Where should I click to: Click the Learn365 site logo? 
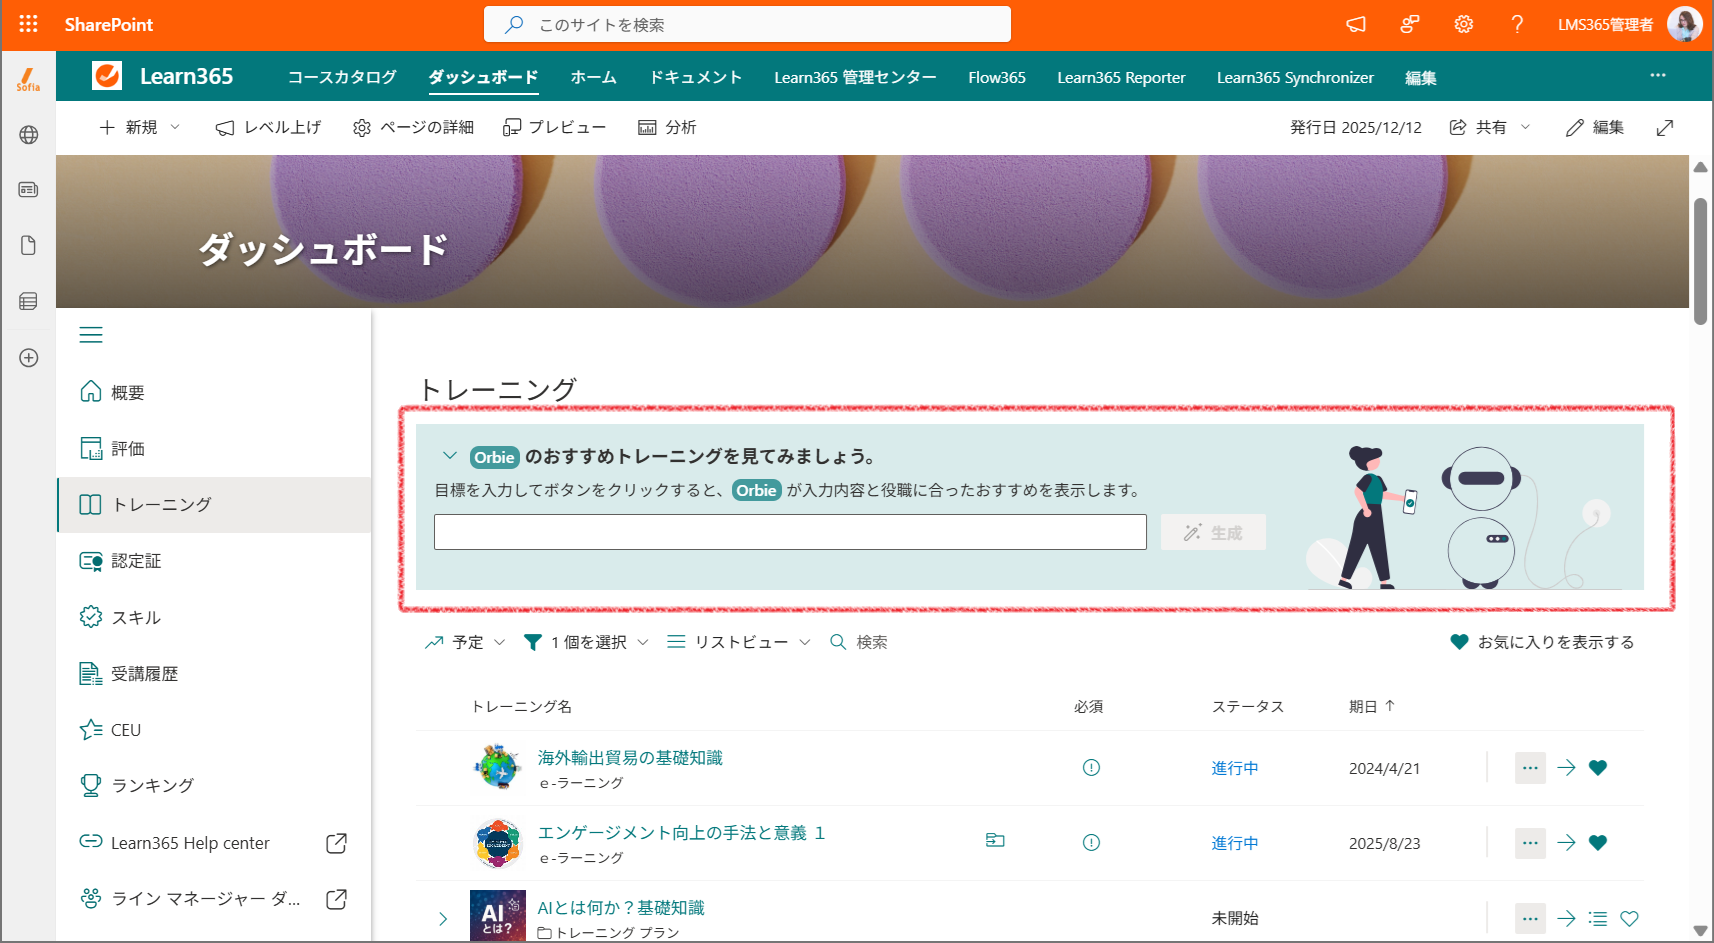point(107,76)
